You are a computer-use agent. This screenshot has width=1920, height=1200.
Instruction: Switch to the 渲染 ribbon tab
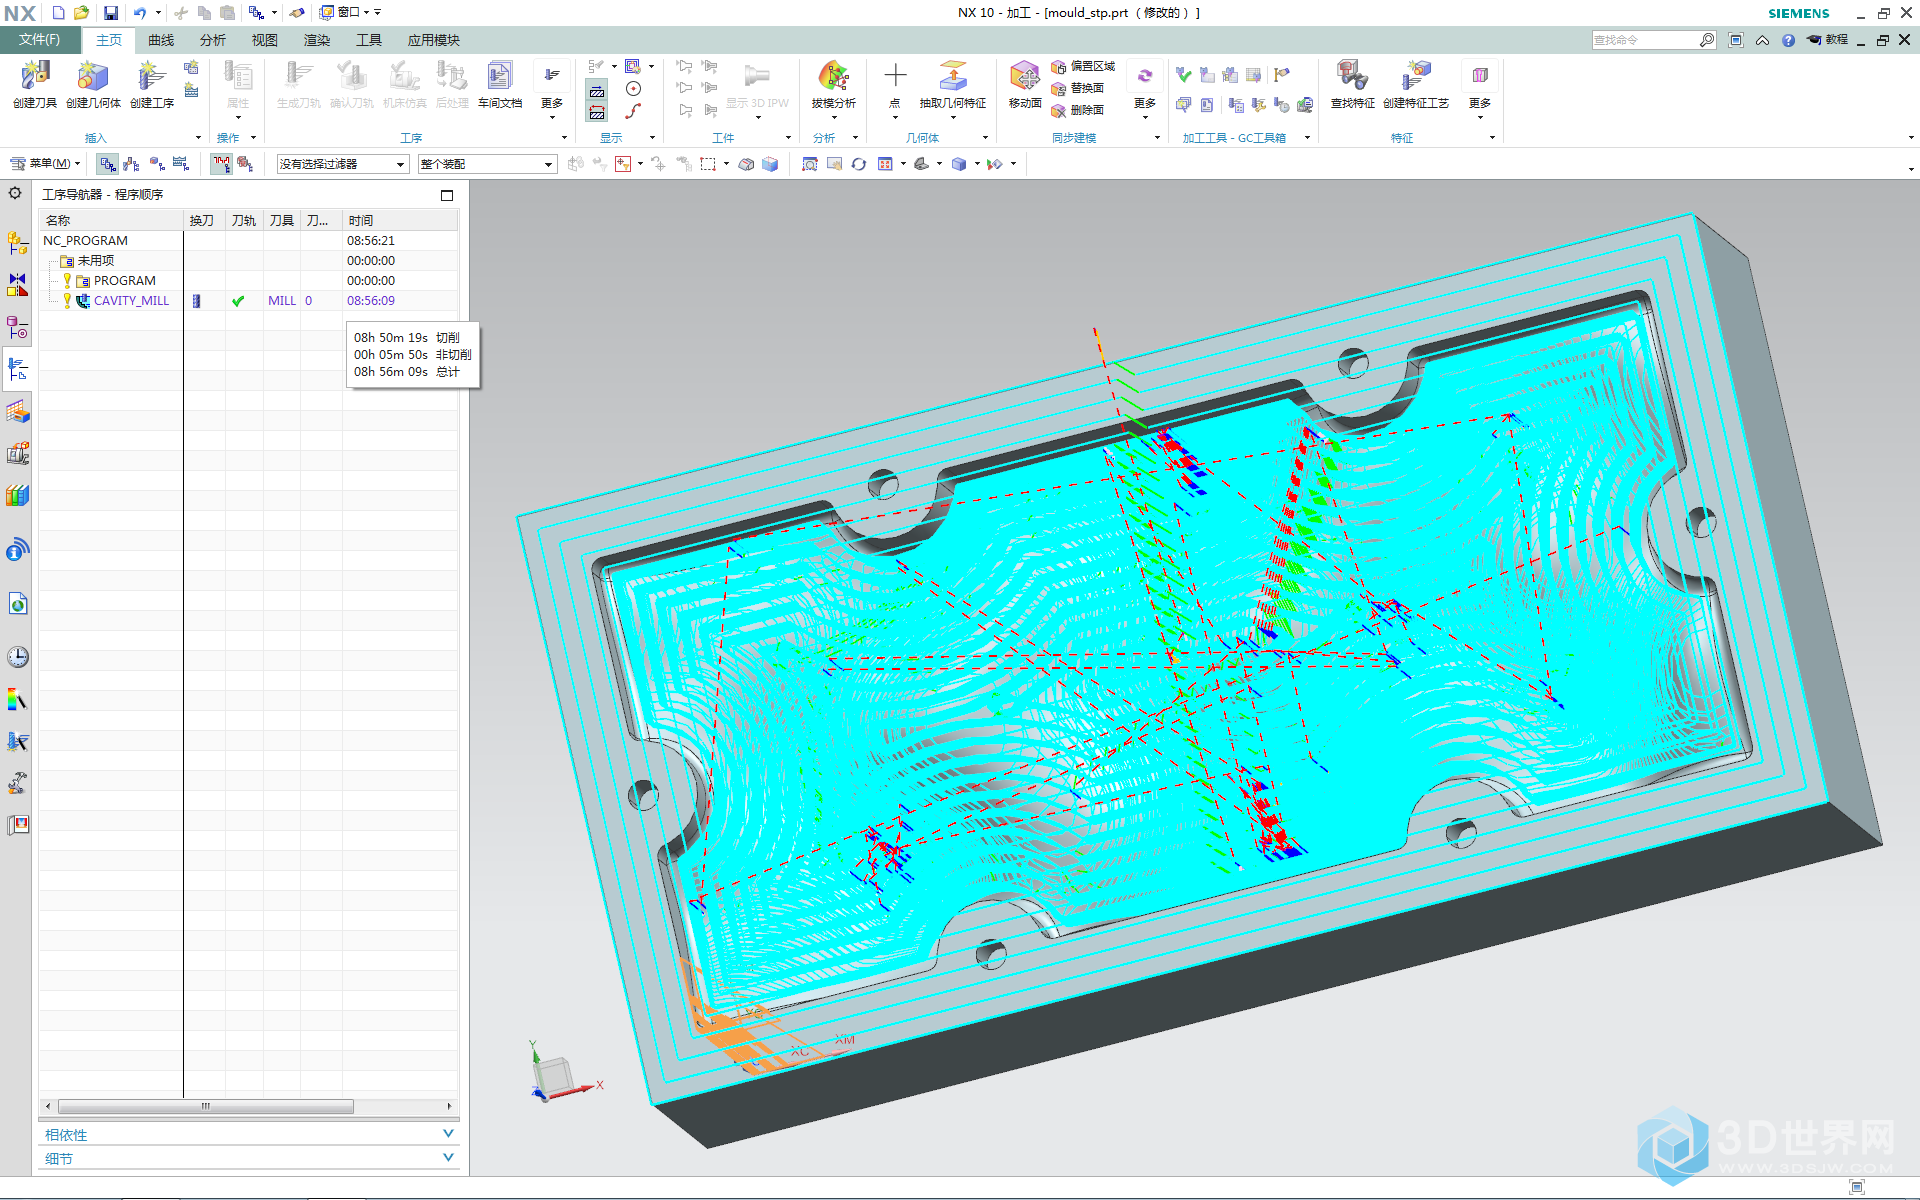point(317,40)
